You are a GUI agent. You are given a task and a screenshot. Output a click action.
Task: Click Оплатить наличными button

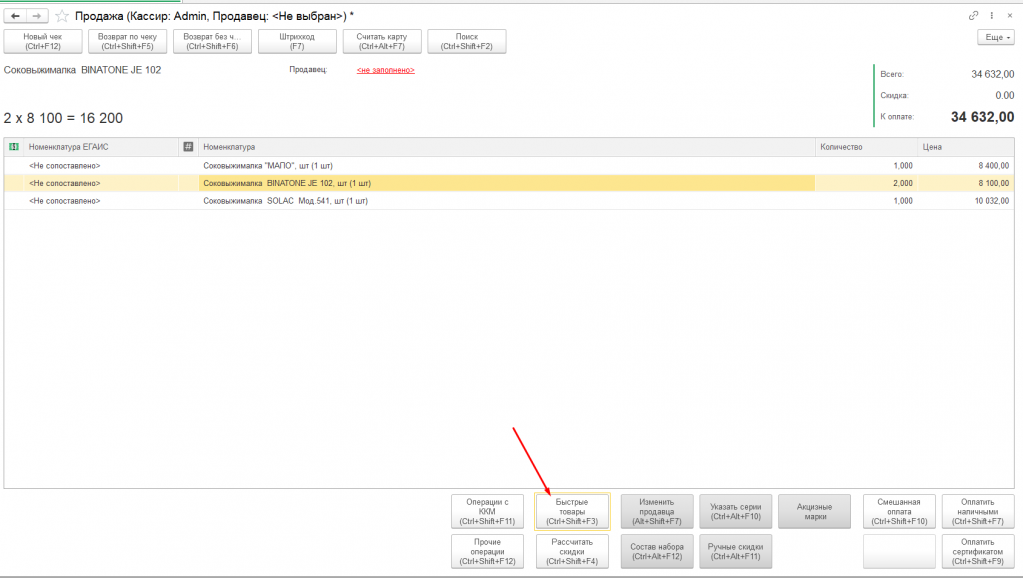pyautogui.click(x=978, y=511)
